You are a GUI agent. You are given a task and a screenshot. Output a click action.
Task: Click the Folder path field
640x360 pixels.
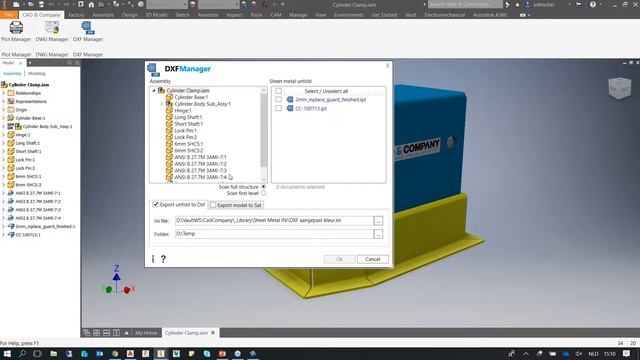click(x=274, y=234)
